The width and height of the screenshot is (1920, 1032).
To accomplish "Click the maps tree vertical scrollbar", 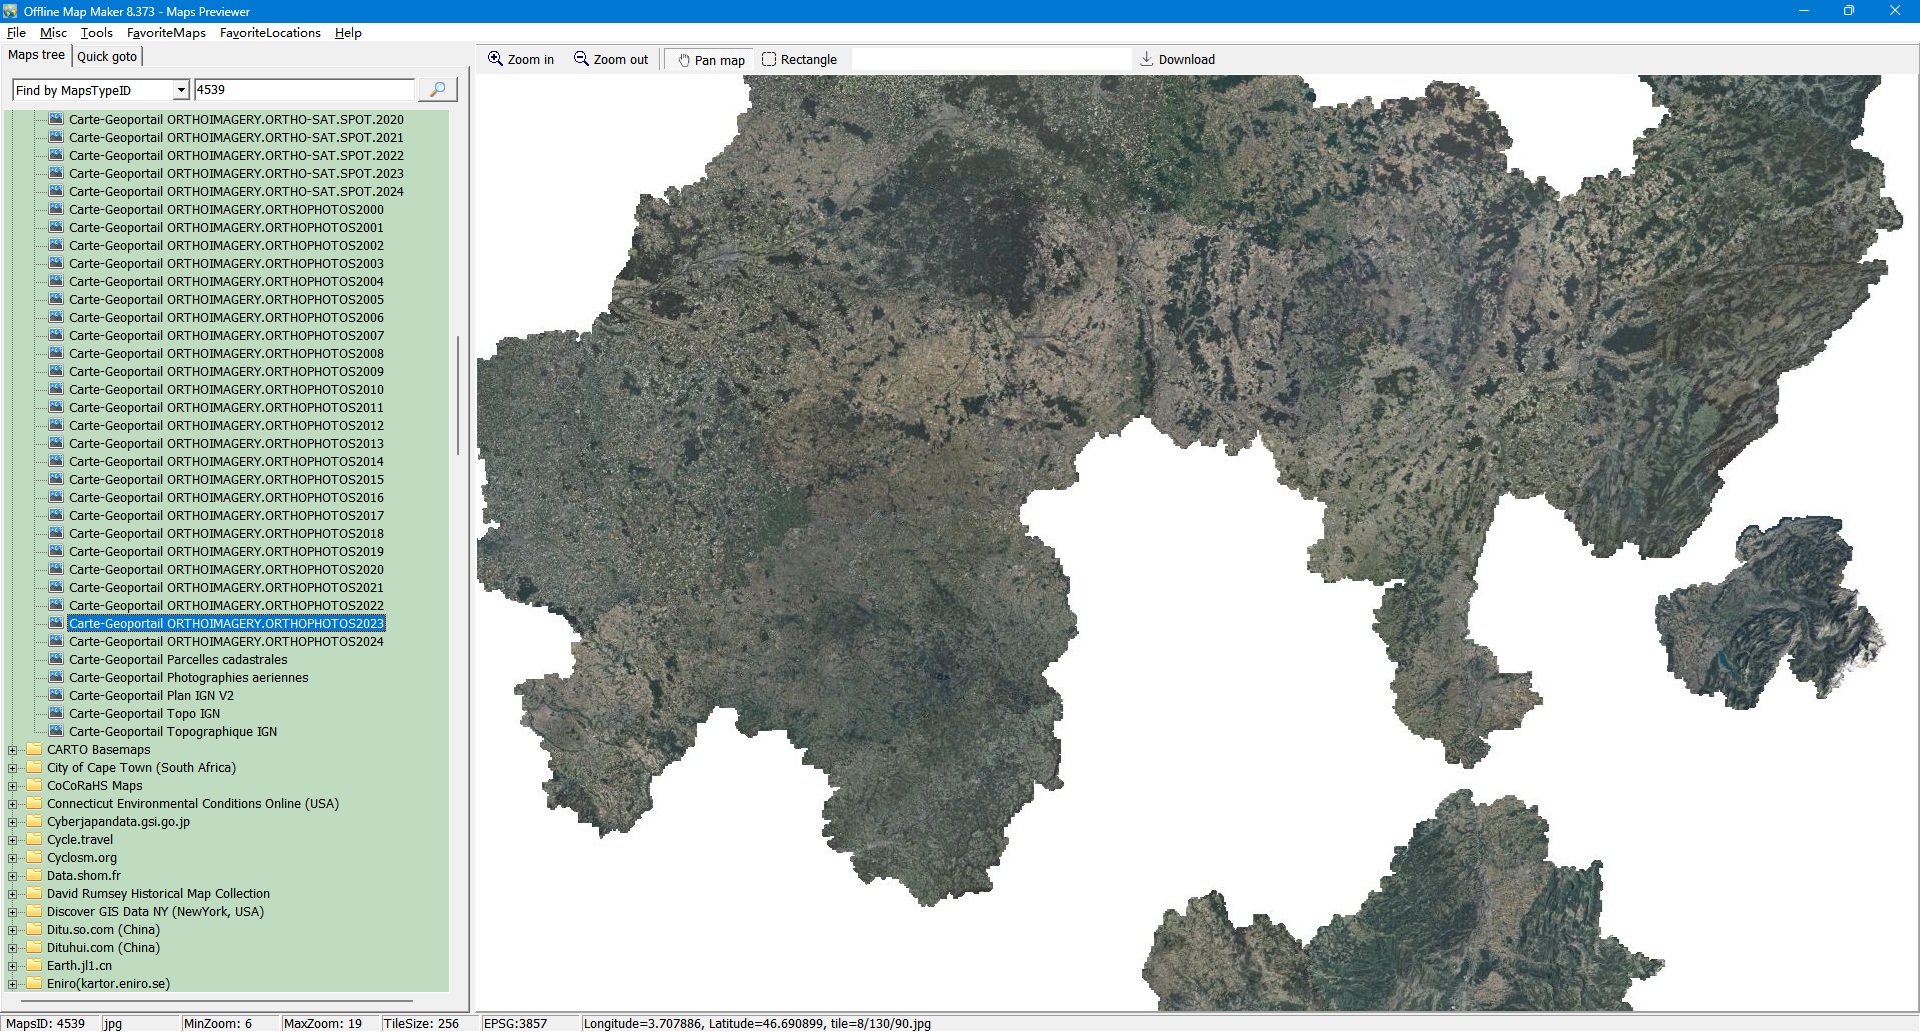I will 458,395.
